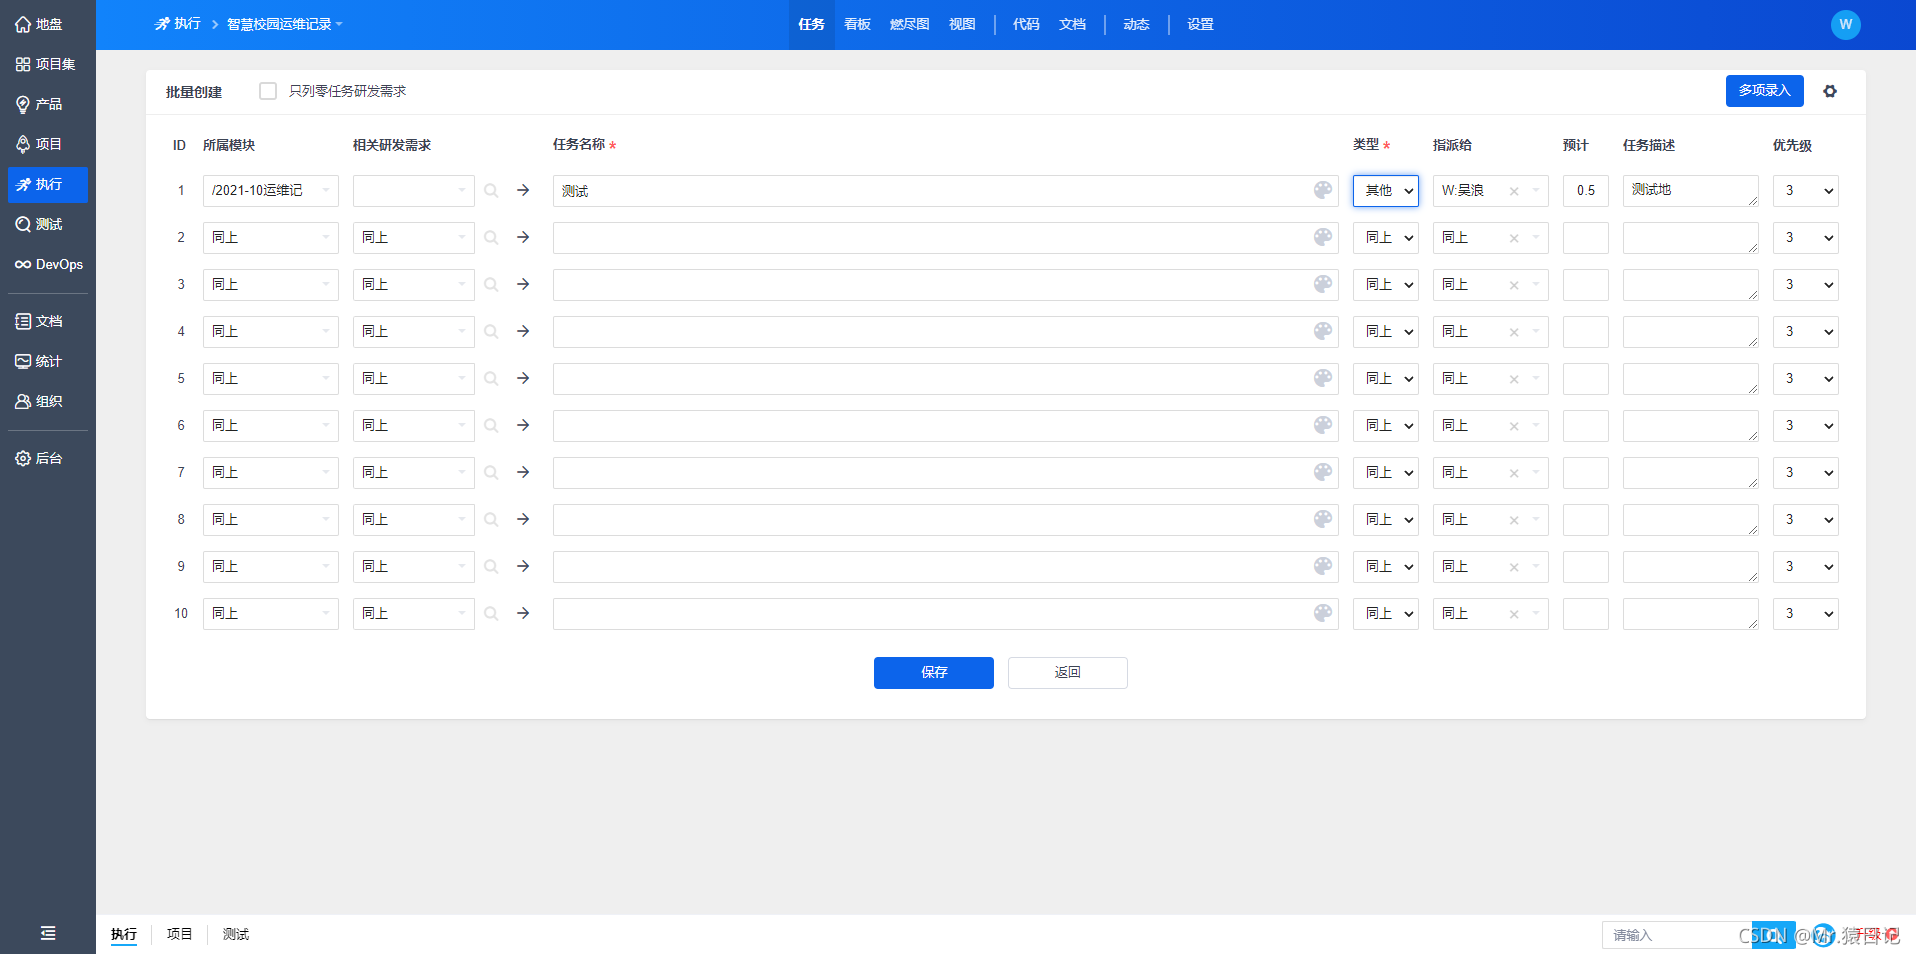Open color palette for task name row 1

[1323, 190]
